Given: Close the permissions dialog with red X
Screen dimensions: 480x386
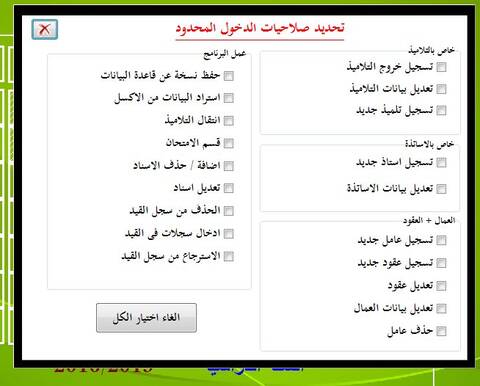Looking at the screenshot, I should click(x=45, y=29).
